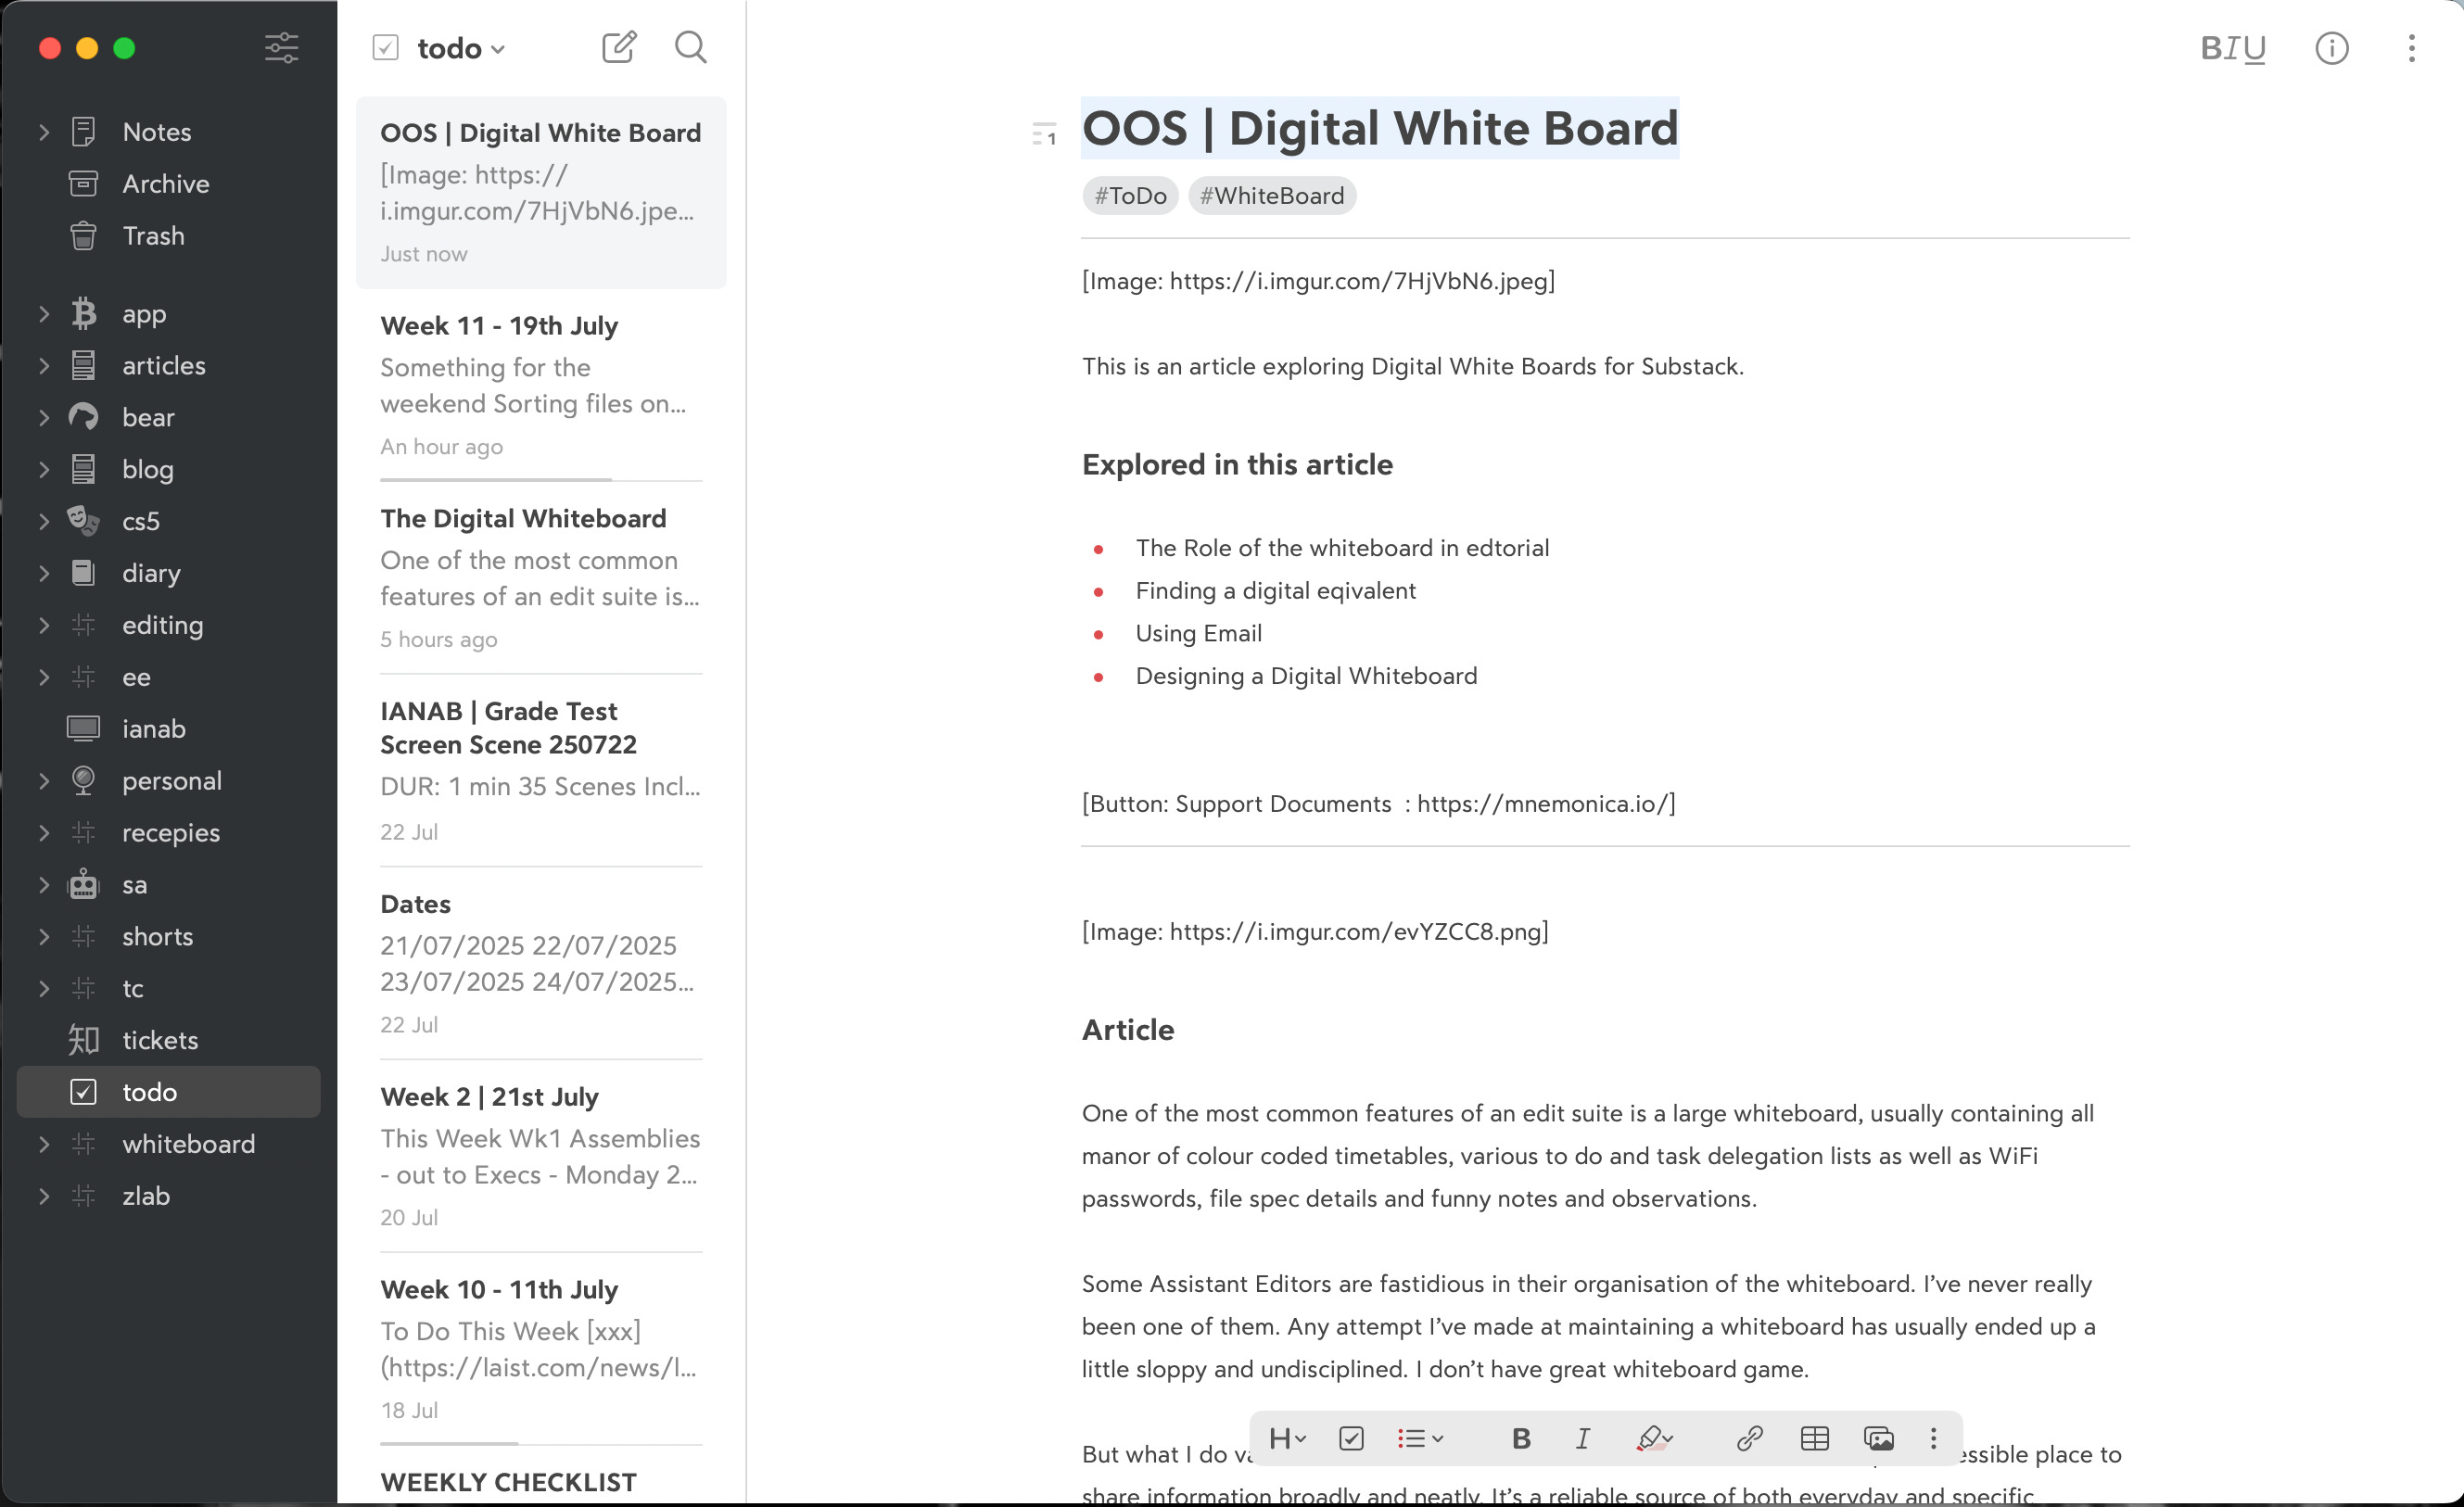Open the heading level dropdown
The image size is (2464, 1507).
pos(1286,1438)
